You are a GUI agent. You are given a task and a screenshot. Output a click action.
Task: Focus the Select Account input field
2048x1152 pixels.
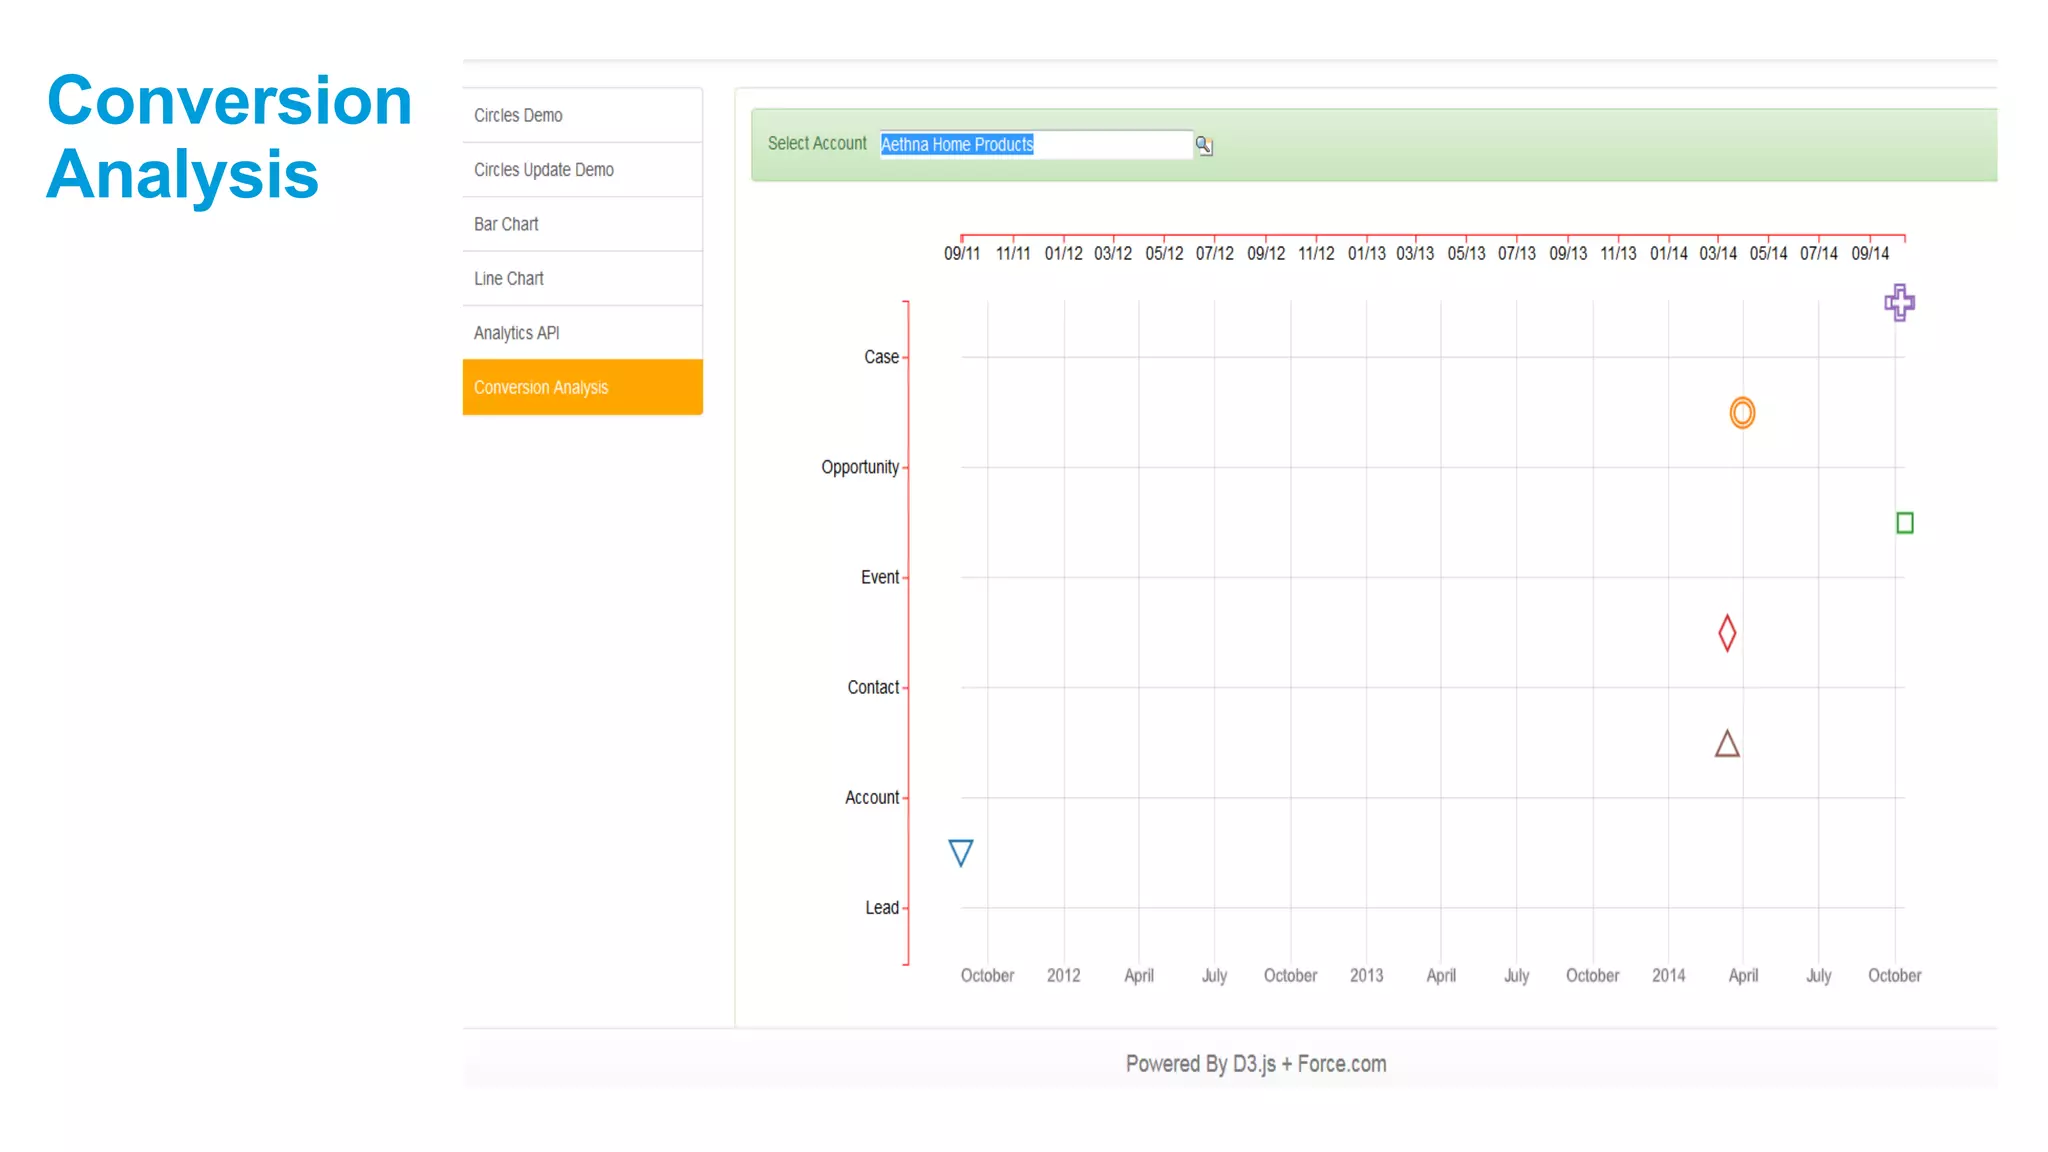coord(1035,145)
